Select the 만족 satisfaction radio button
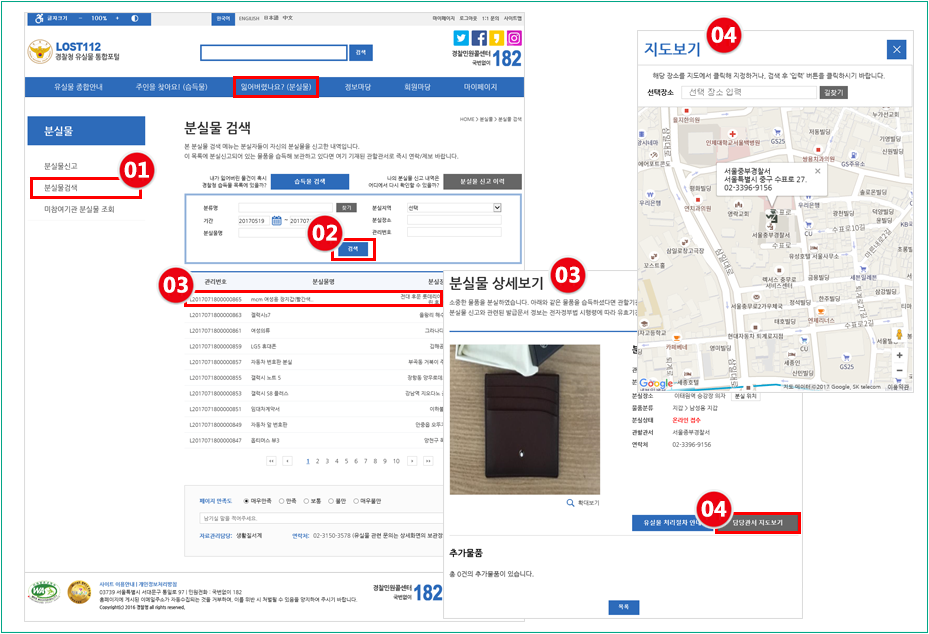Screen dimensions: 929x634 click(281, 501)
